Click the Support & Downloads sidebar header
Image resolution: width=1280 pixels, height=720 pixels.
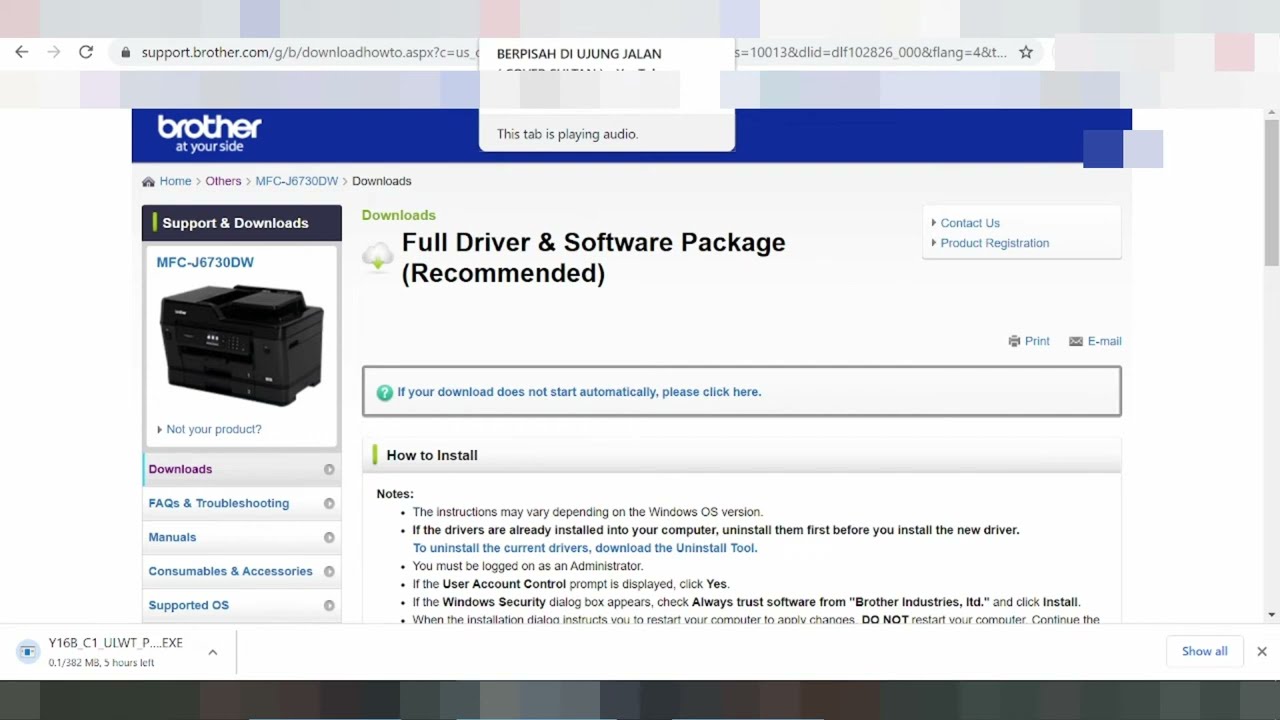click(242, 223)
